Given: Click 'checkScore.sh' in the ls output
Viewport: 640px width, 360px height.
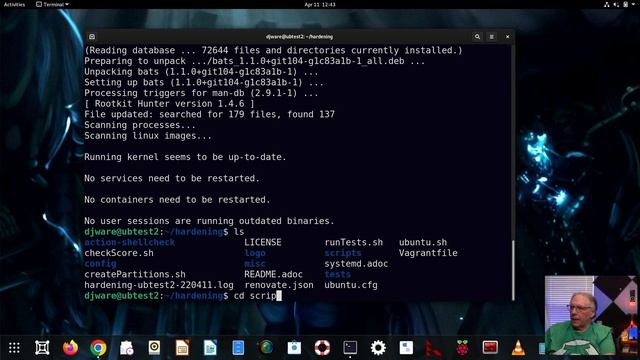Looking at the screenshot, I should 119,253.
